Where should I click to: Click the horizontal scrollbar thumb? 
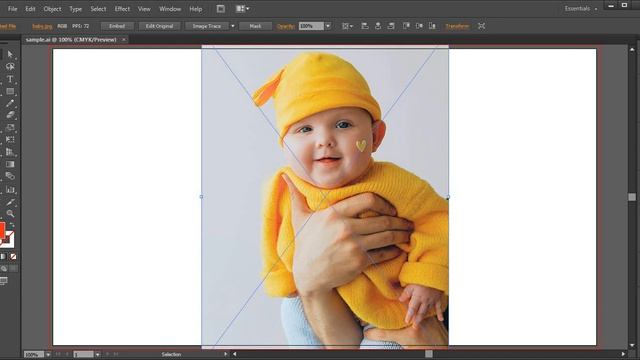click(x=429, y=354)
